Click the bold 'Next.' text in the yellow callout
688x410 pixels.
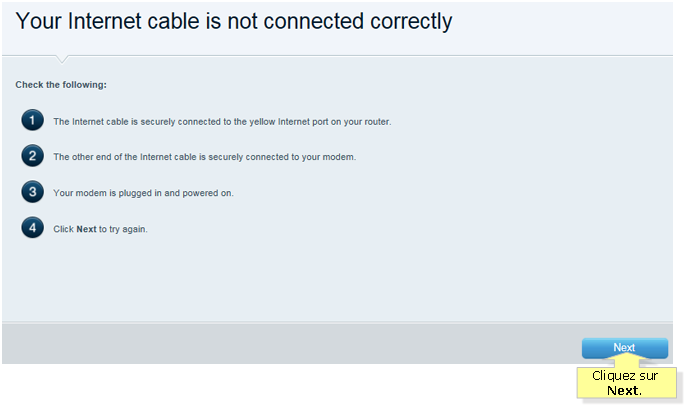pyautogui.click(x=624, y=390)
